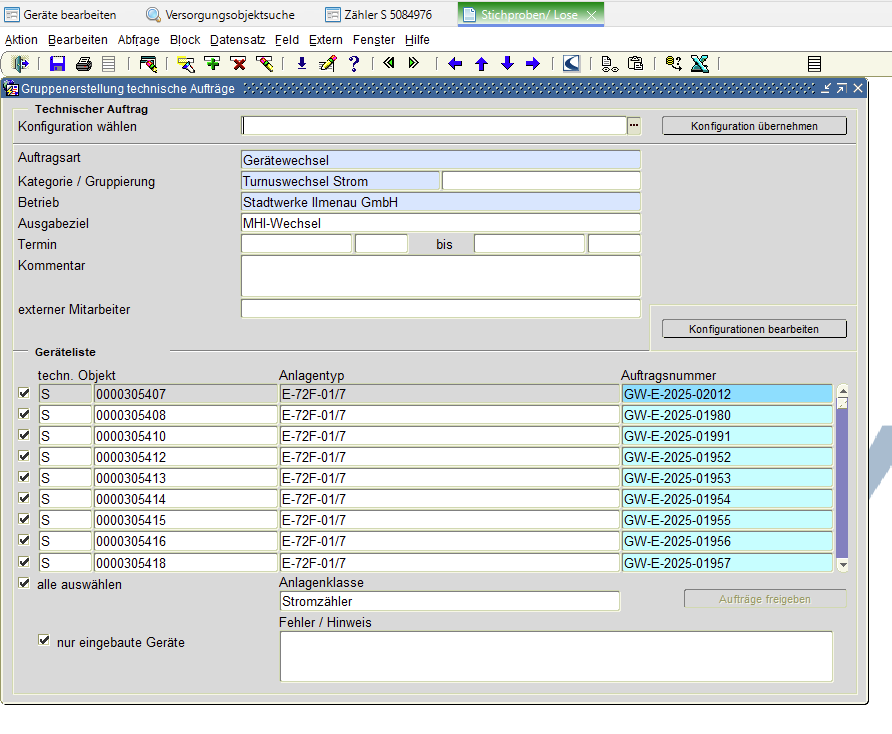This screenshot has height=734, width=892.
Task: Open the Abfrage menu
Action: [138, 40]
